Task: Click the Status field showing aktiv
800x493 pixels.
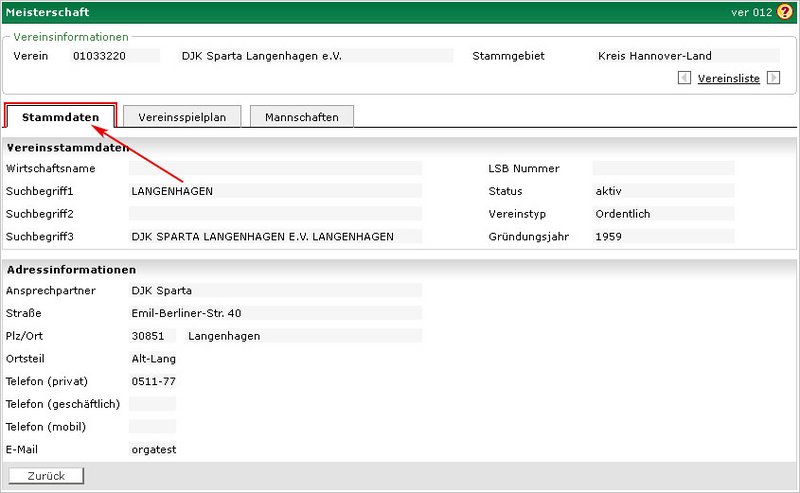Action: click(662, 191)
